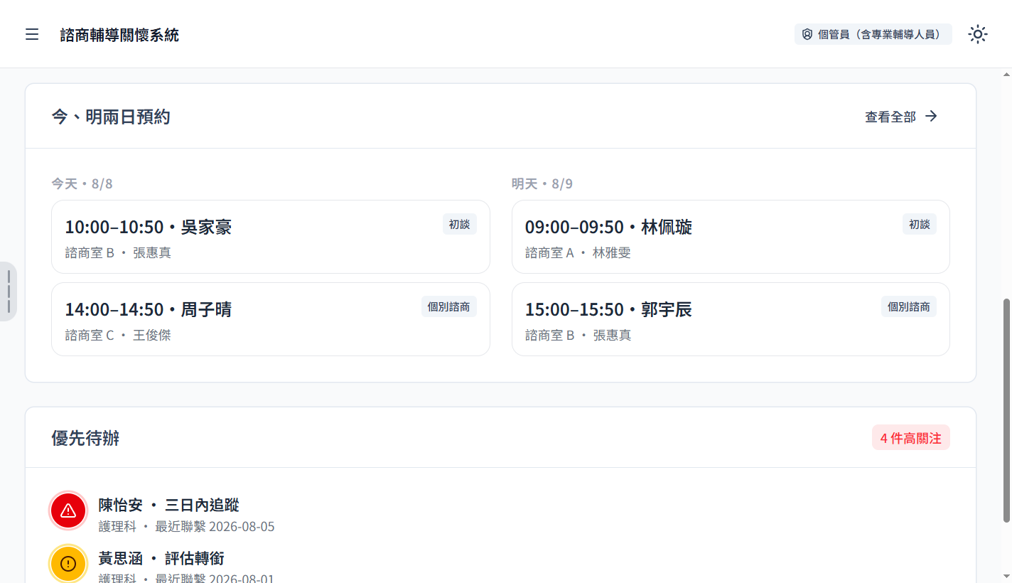Click the sidebar handle on the left edge
1012x583 pixels.
[8, 292]
